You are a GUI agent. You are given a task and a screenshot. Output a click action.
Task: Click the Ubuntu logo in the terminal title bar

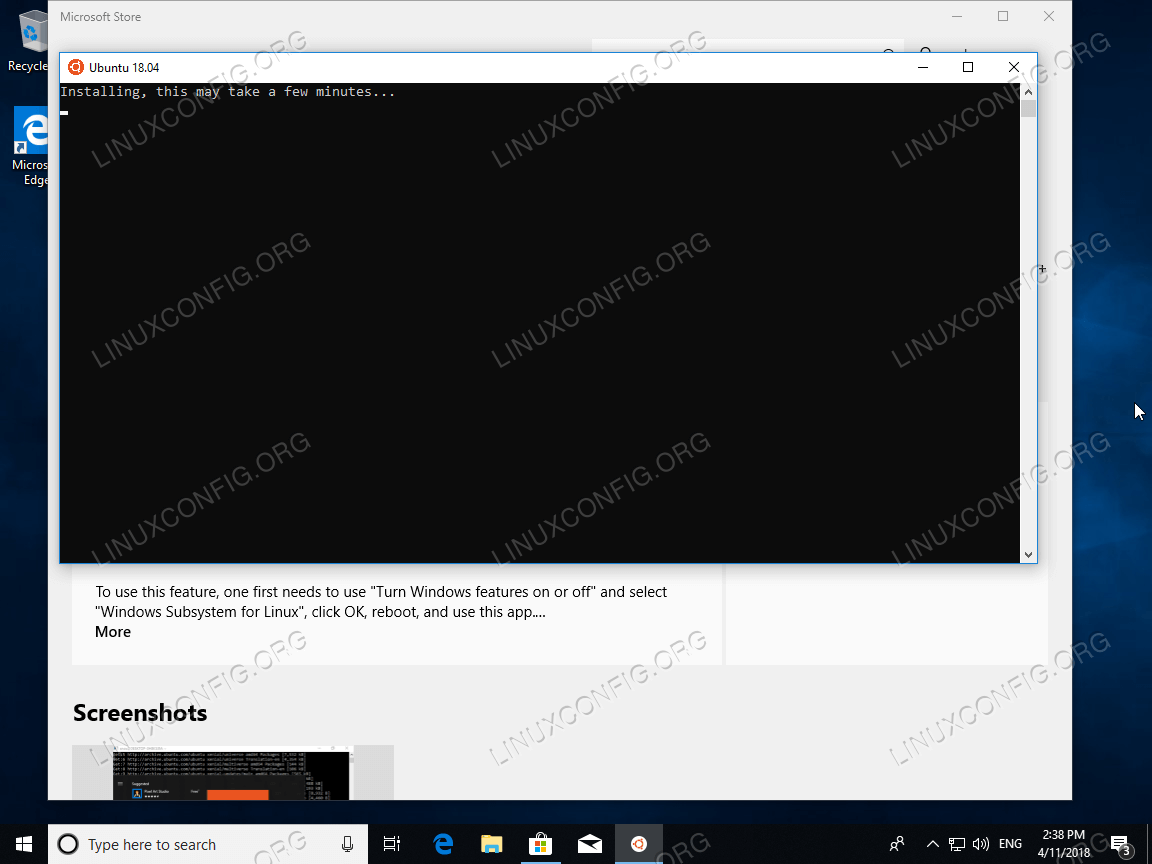(75, 68)
